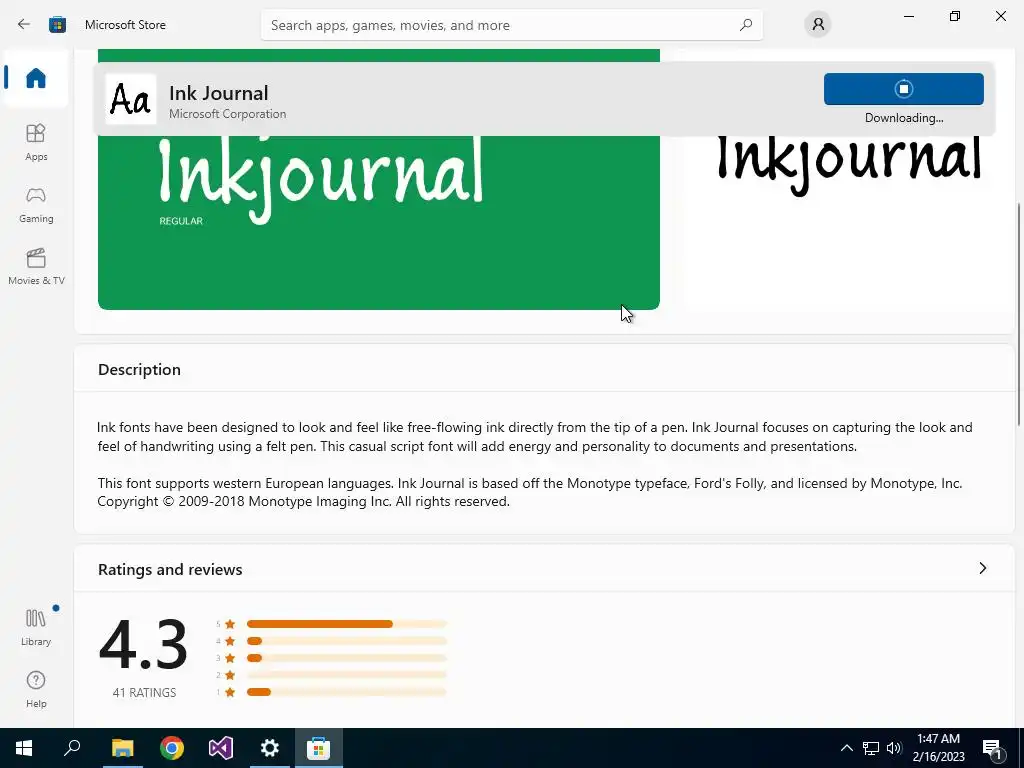The image size is (1024, 768).
Task: Open the Library section
Action: (36, 627)
